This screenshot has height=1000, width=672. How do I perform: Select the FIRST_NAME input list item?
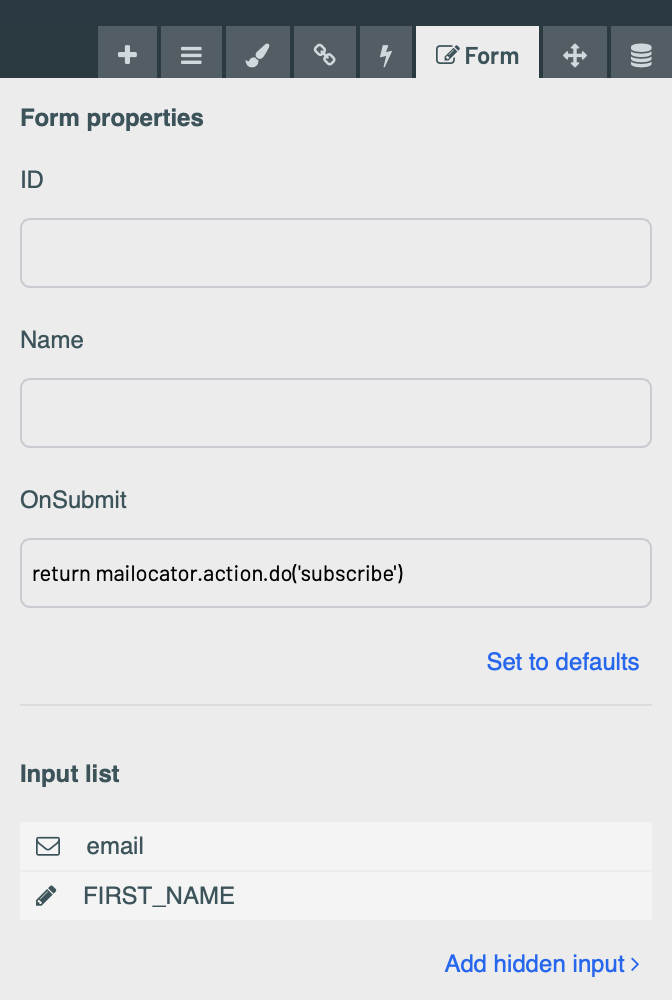(x=336, y=896)
